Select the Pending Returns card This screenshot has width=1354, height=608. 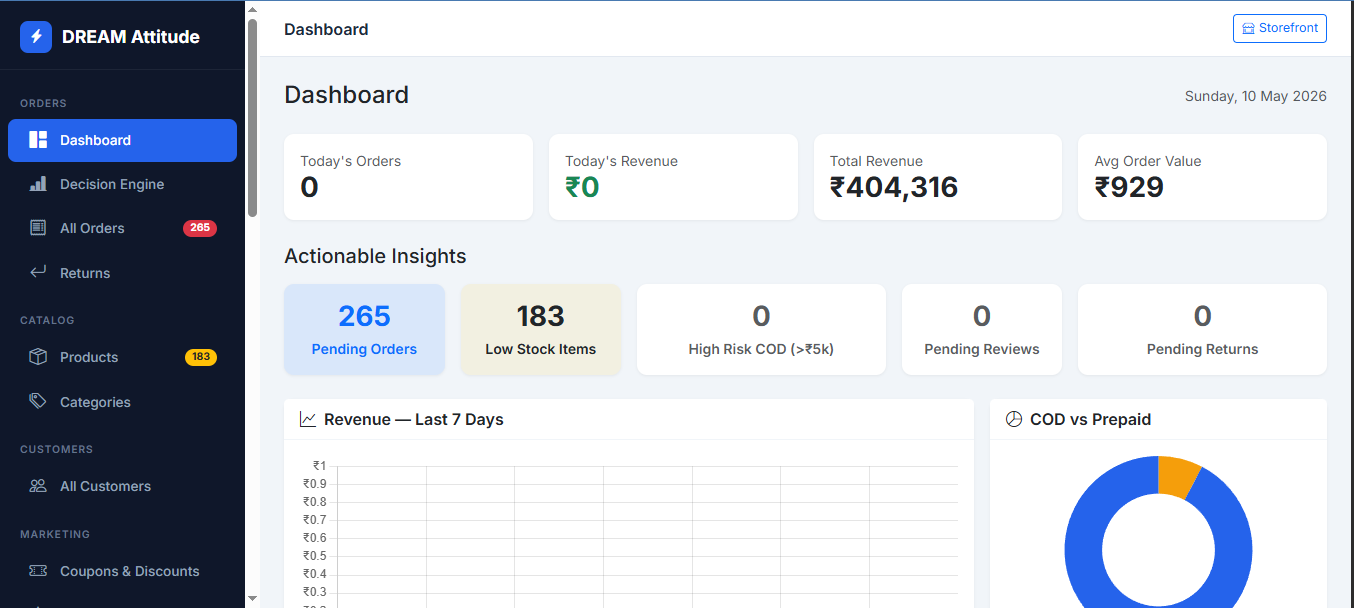(1202, 330)
